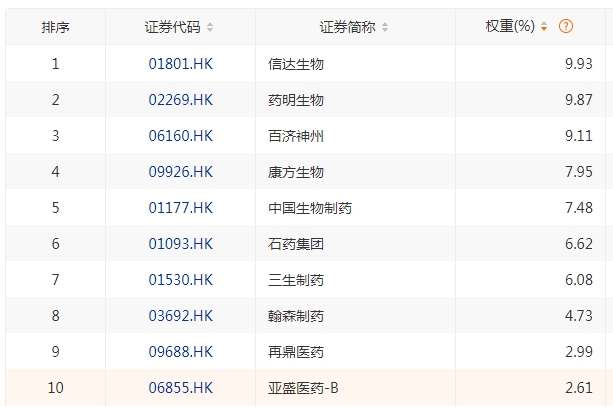
Task: Open stock code 01530.HK
Action: (x=181, y=280)
